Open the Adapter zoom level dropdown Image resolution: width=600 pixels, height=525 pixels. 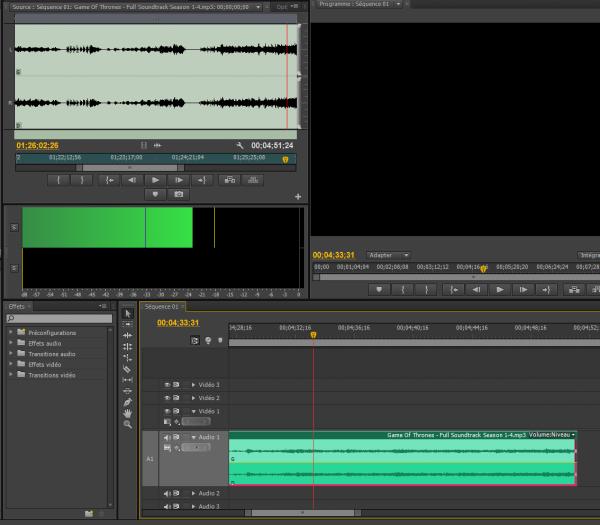(x=388, y=255)
